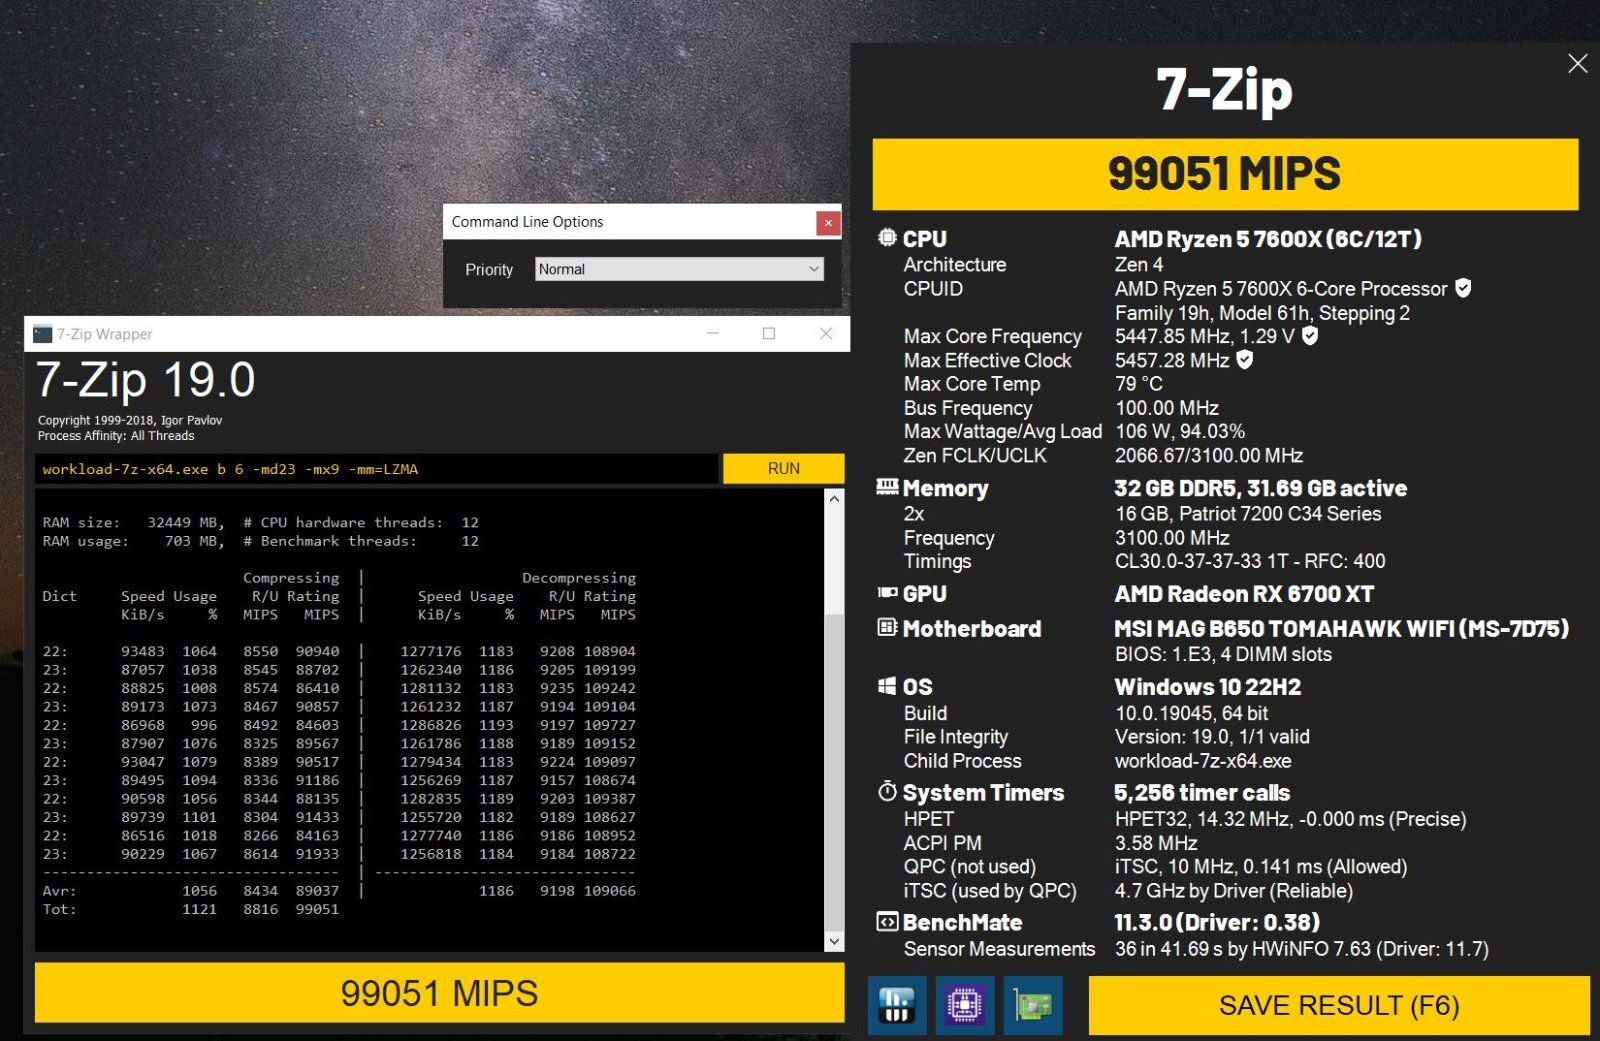Click 'Version: 19.0, 1/1 valid' text

coord(1212,737)
